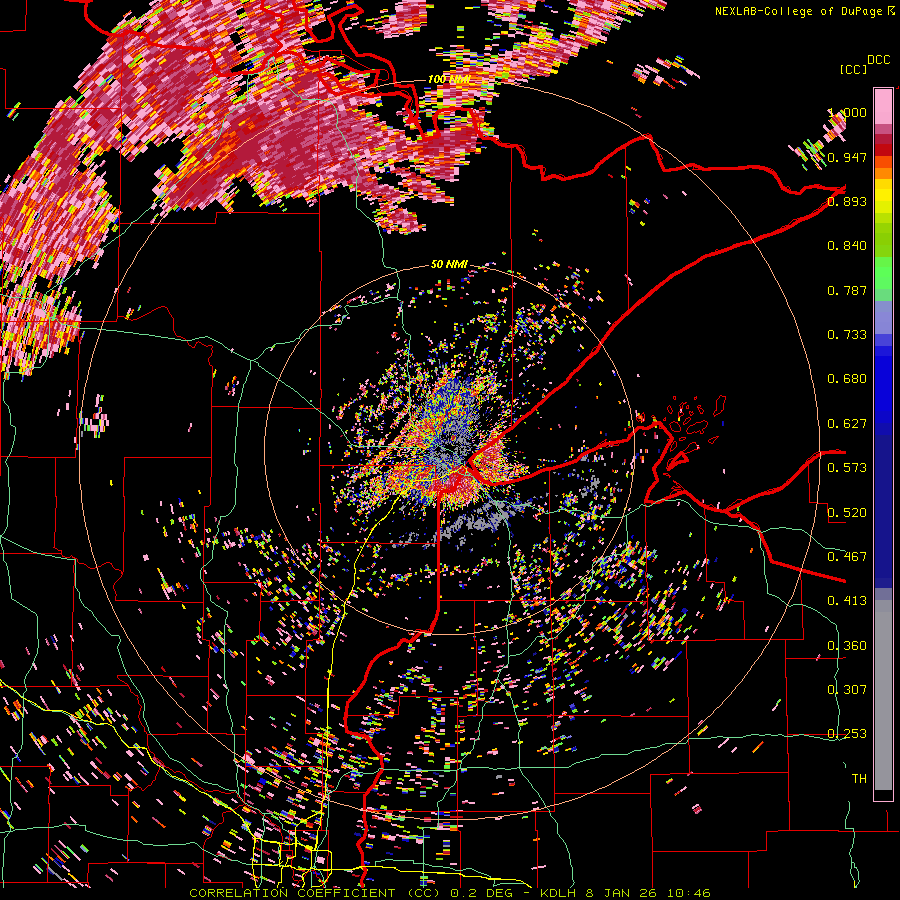Pick the 0.253 value on color scale
Image resolution: width=900 pixels, height=900 pixels.
tap(847, 734)
